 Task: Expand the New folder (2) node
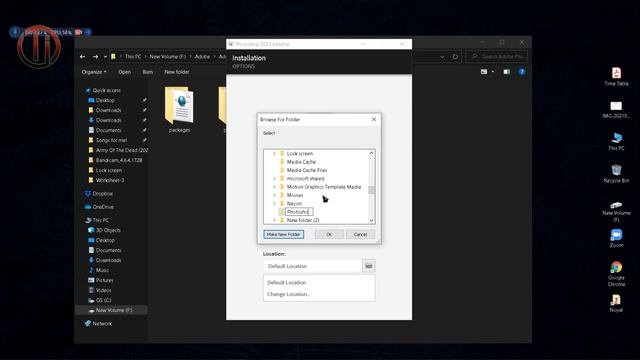click(x=274, y=220)
